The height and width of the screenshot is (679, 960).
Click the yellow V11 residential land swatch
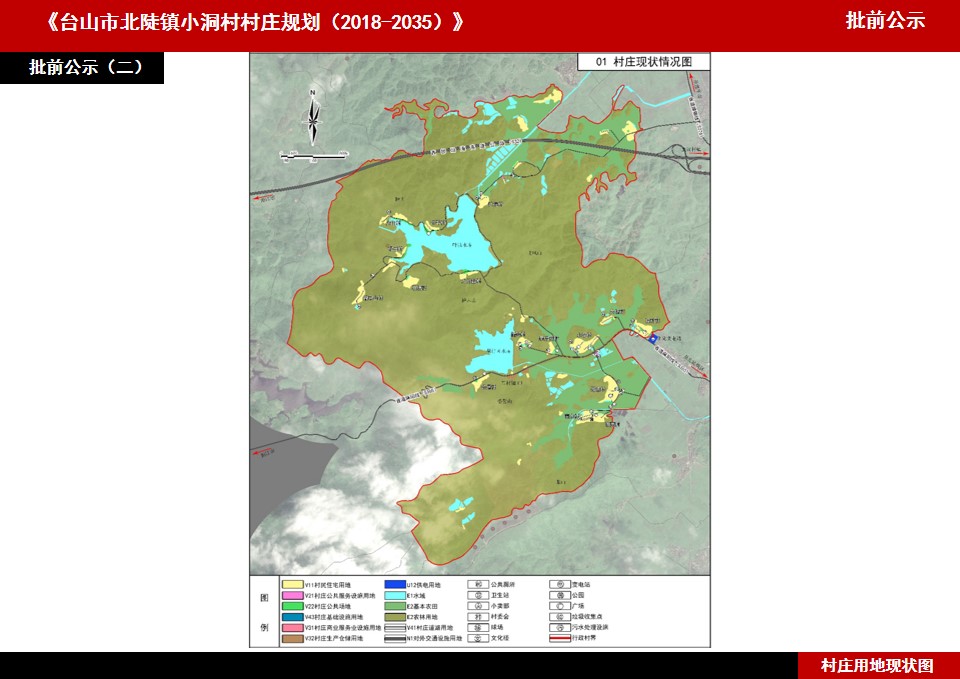coord(291,584)
